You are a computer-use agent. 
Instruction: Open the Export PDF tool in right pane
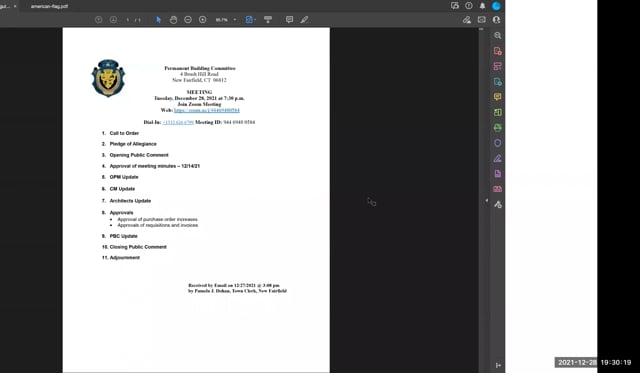click(498, 82)
